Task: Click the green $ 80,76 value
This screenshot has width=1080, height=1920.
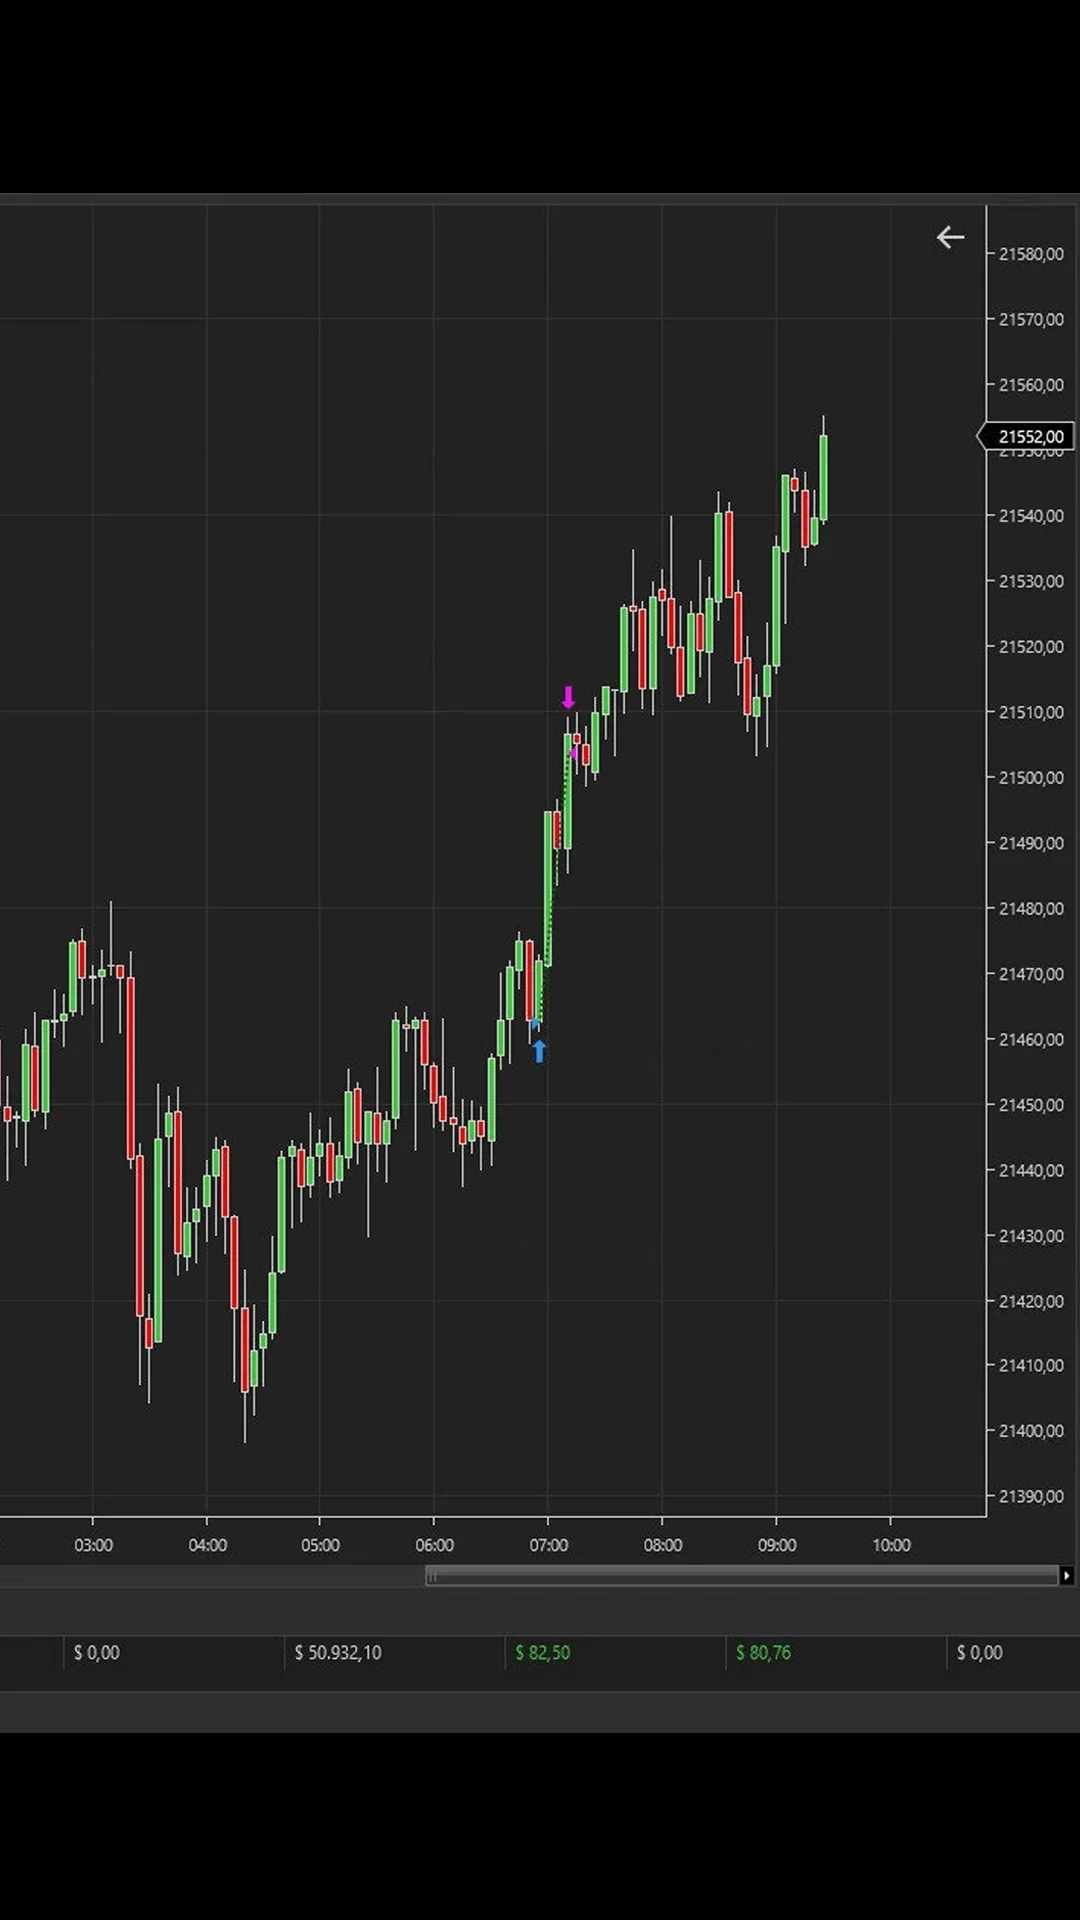Action: pos(763,1653)
